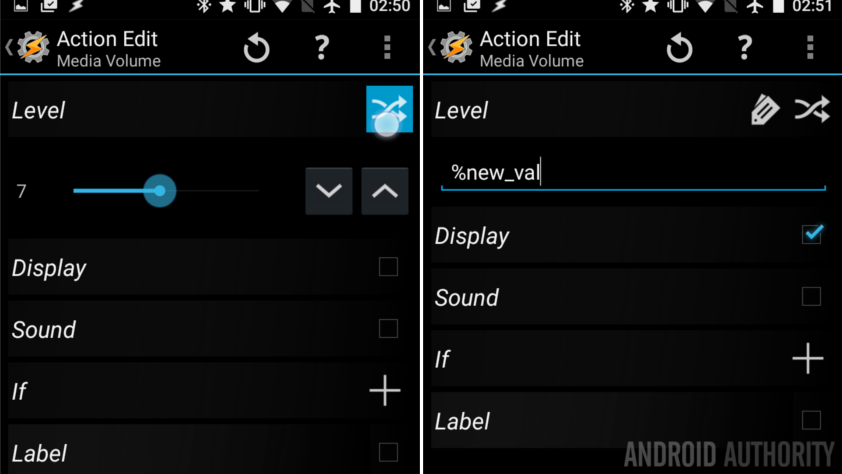Viewport: 842px width, 474px height.
Task: Open the overflow three-dot menu on right screen
Action: 810,48
